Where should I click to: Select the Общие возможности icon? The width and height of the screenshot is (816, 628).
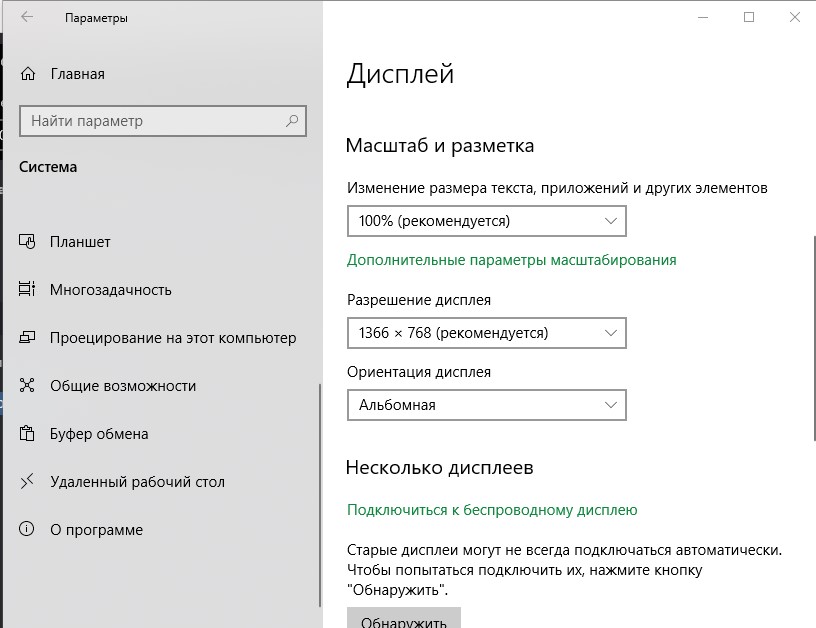(27, 385)
